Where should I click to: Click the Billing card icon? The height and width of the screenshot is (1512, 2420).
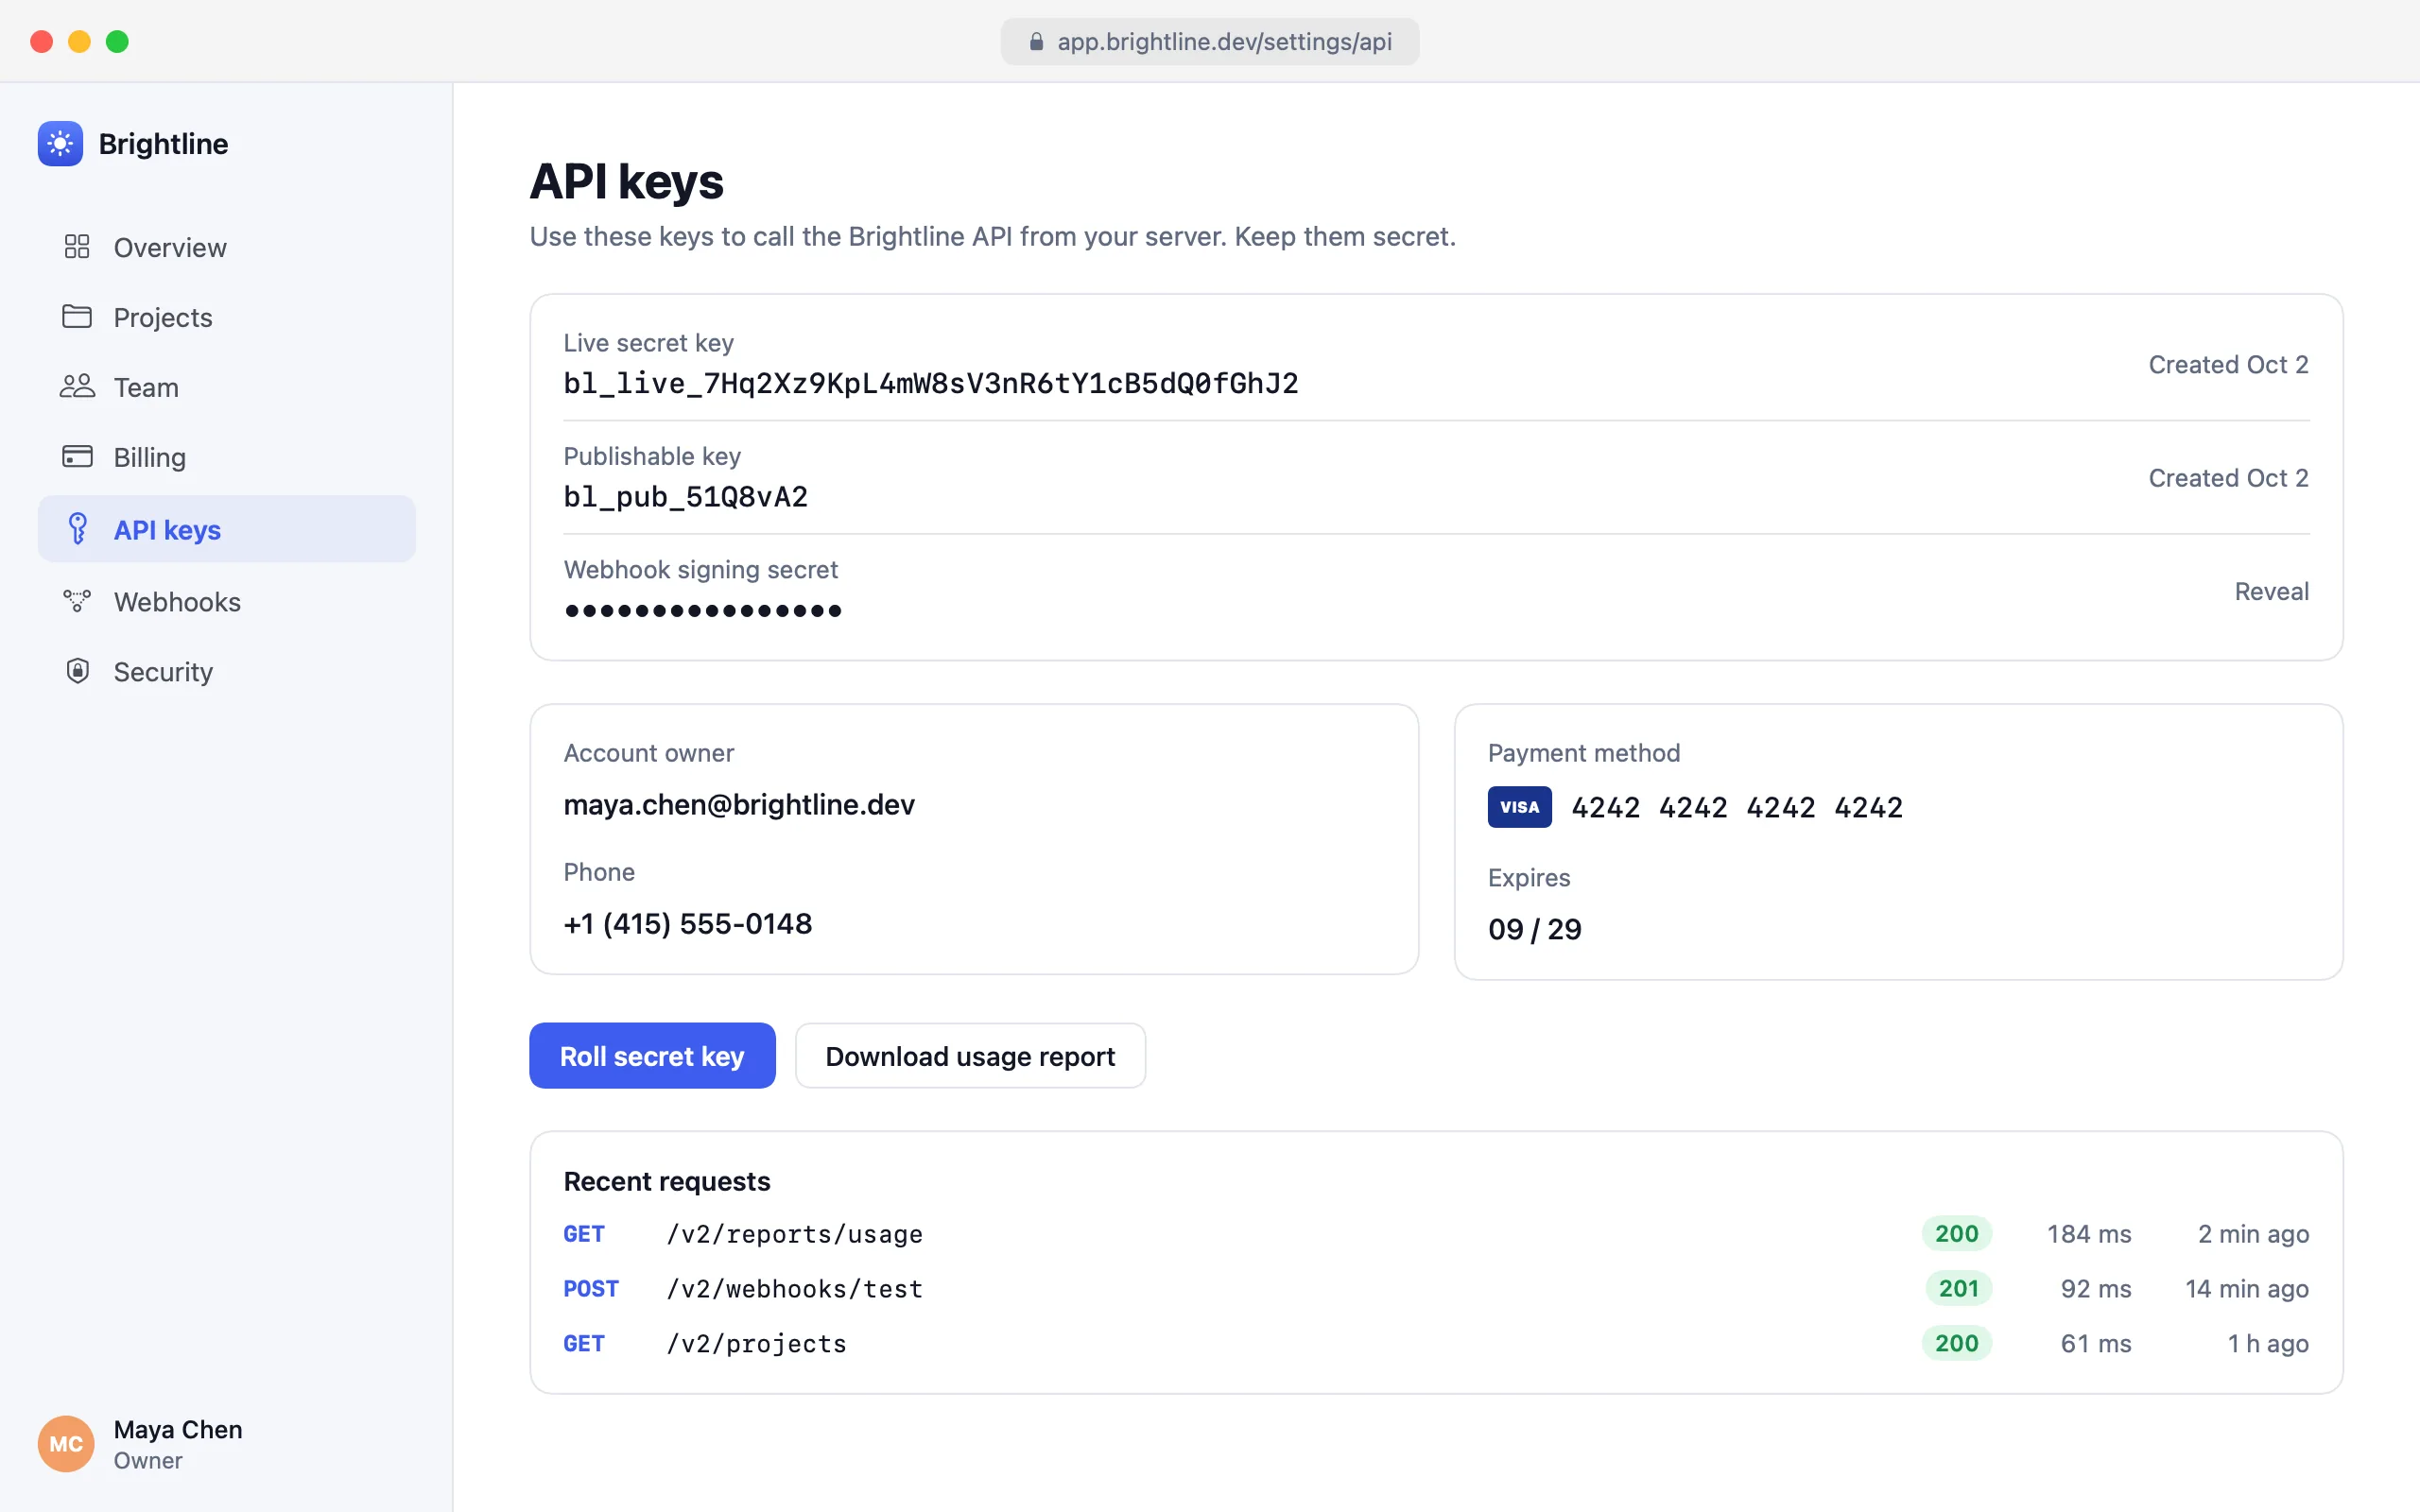pos(77,457)
